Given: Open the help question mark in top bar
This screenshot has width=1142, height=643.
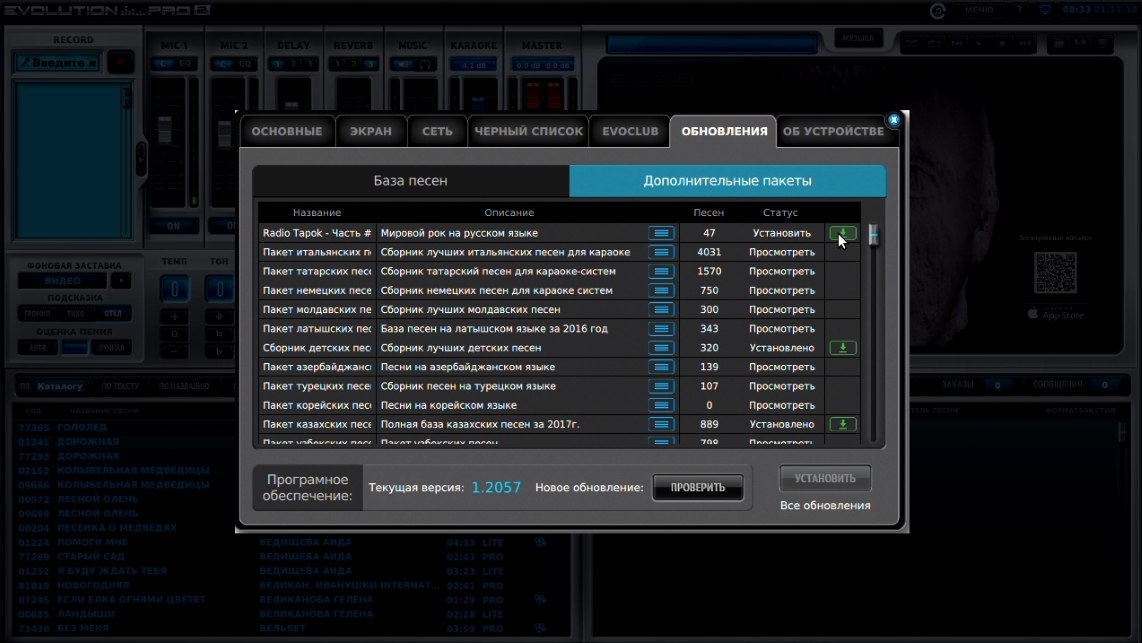Looking at the screenshot, I should point(1019,9).
